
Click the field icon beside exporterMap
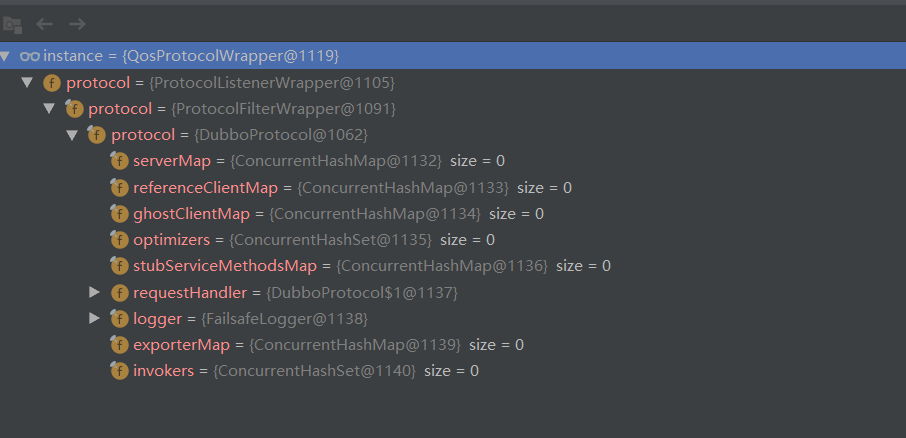pos(119,345)
